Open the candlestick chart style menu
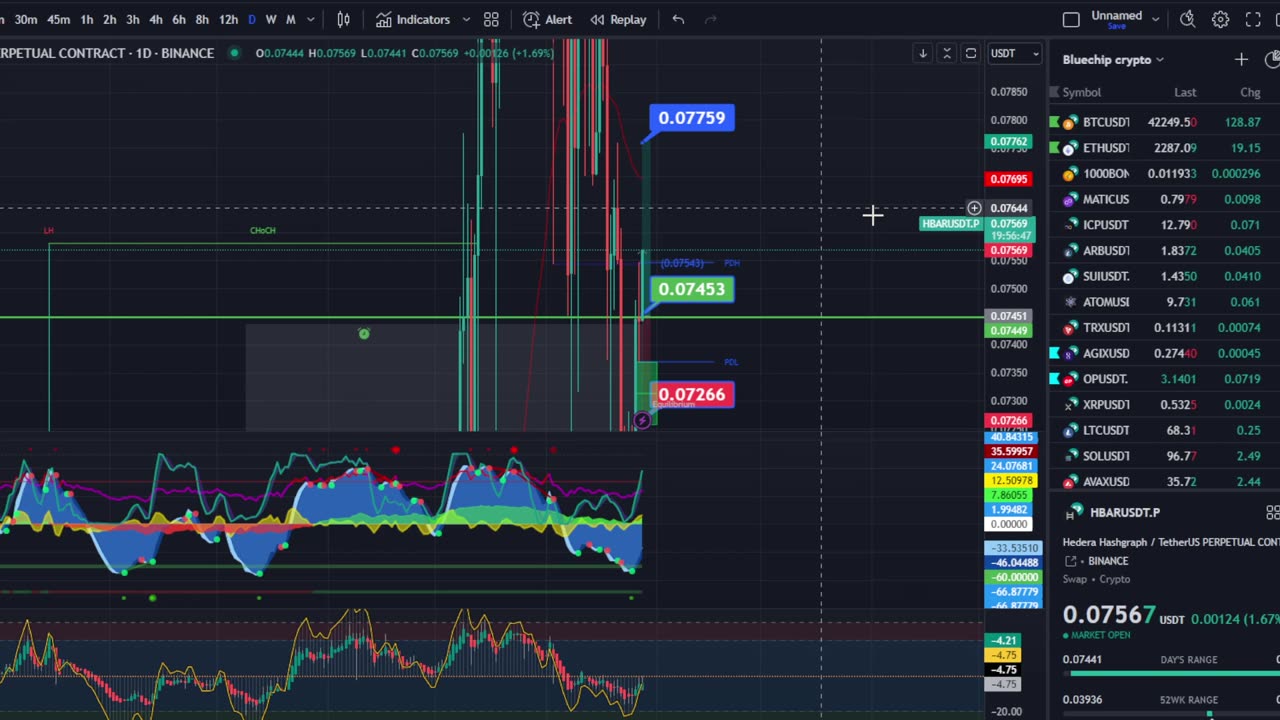The image size is (1280, 720). (x=344, y=19)
